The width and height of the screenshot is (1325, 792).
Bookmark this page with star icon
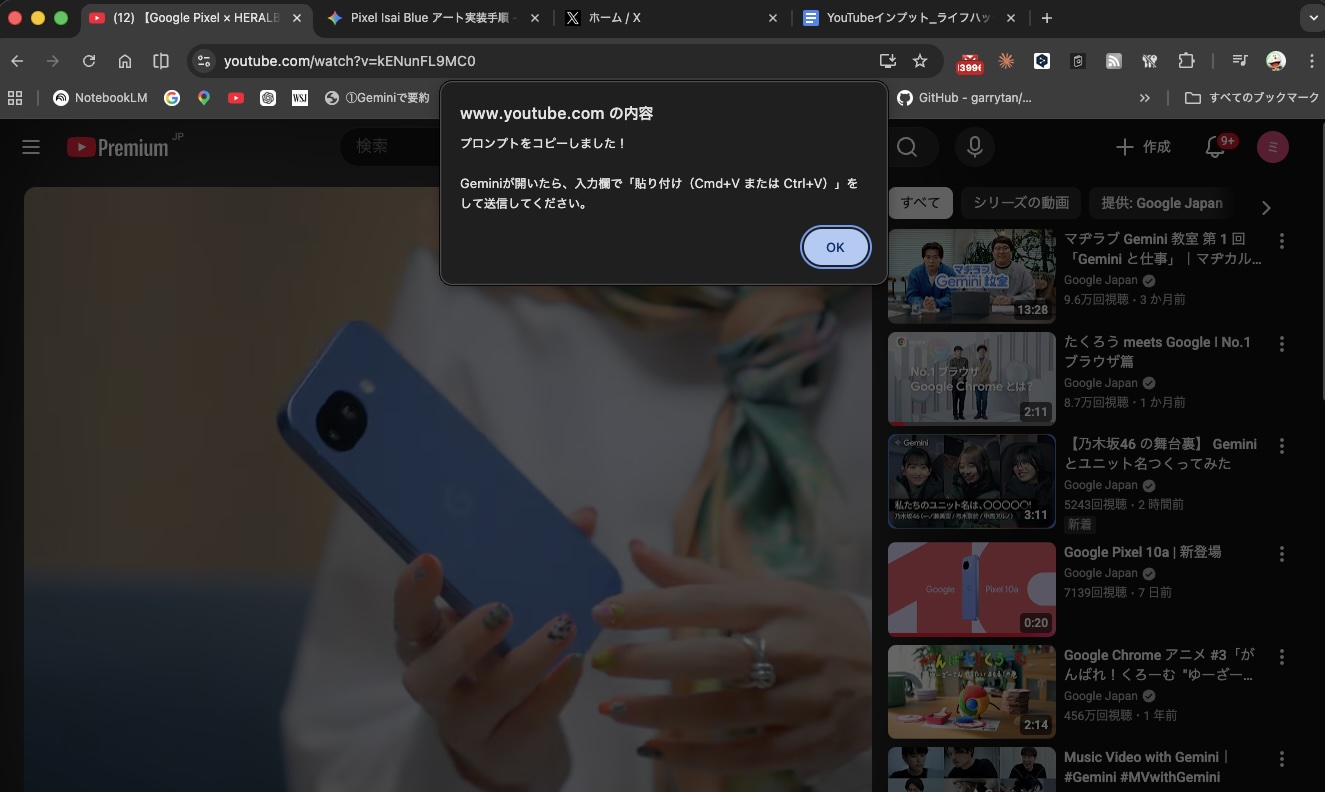tap(920, 61)
